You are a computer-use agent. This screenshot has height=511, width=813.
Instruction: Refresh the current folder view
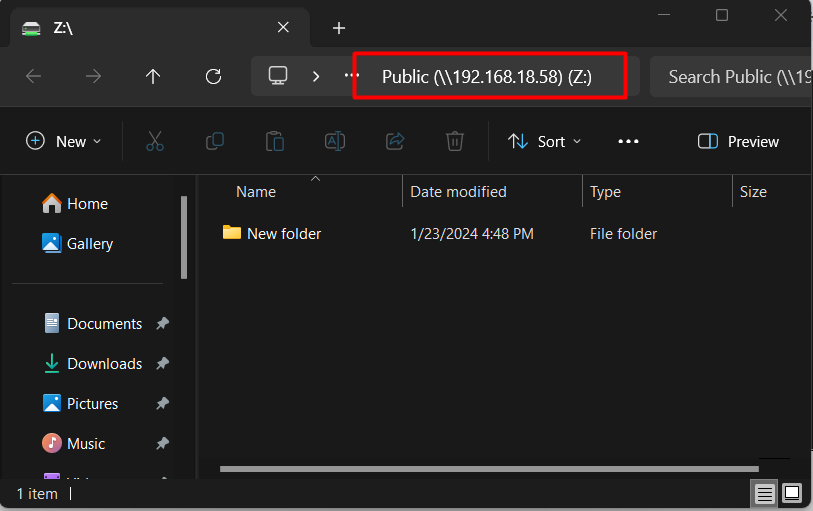tap(212, 76)
